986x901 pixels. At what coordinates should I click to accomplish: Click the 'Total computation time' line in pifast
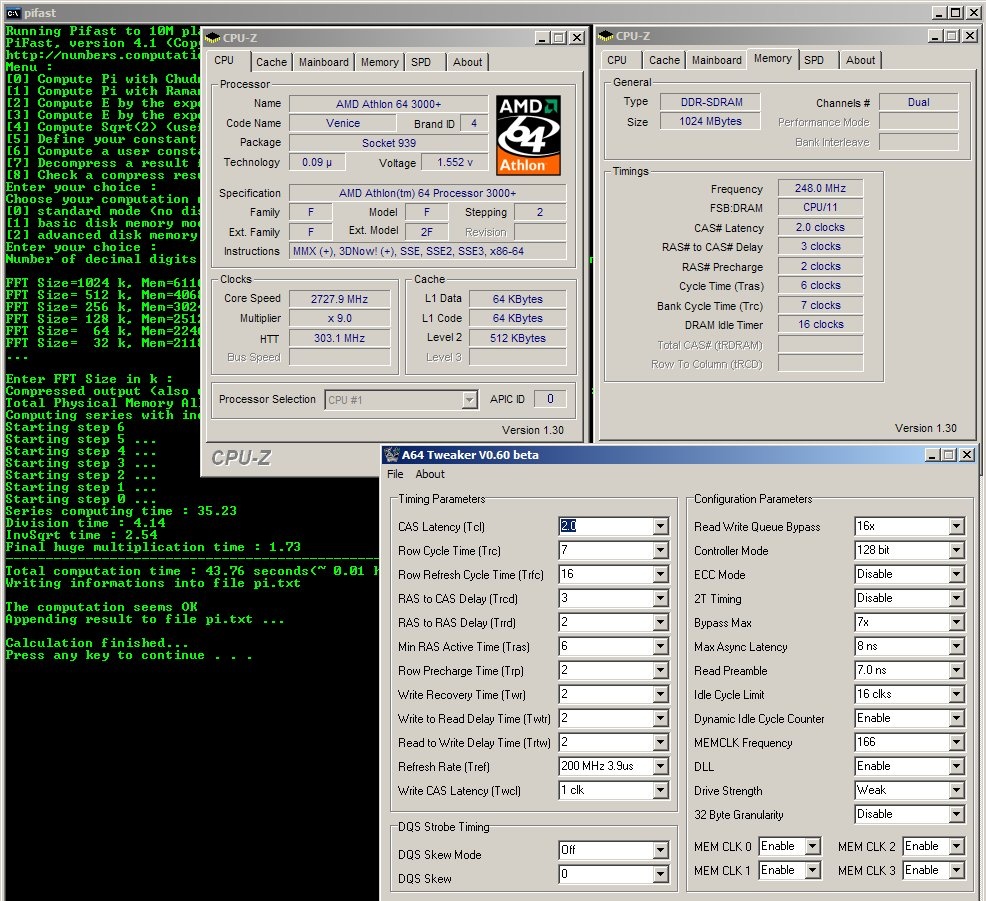coord(192,571)
